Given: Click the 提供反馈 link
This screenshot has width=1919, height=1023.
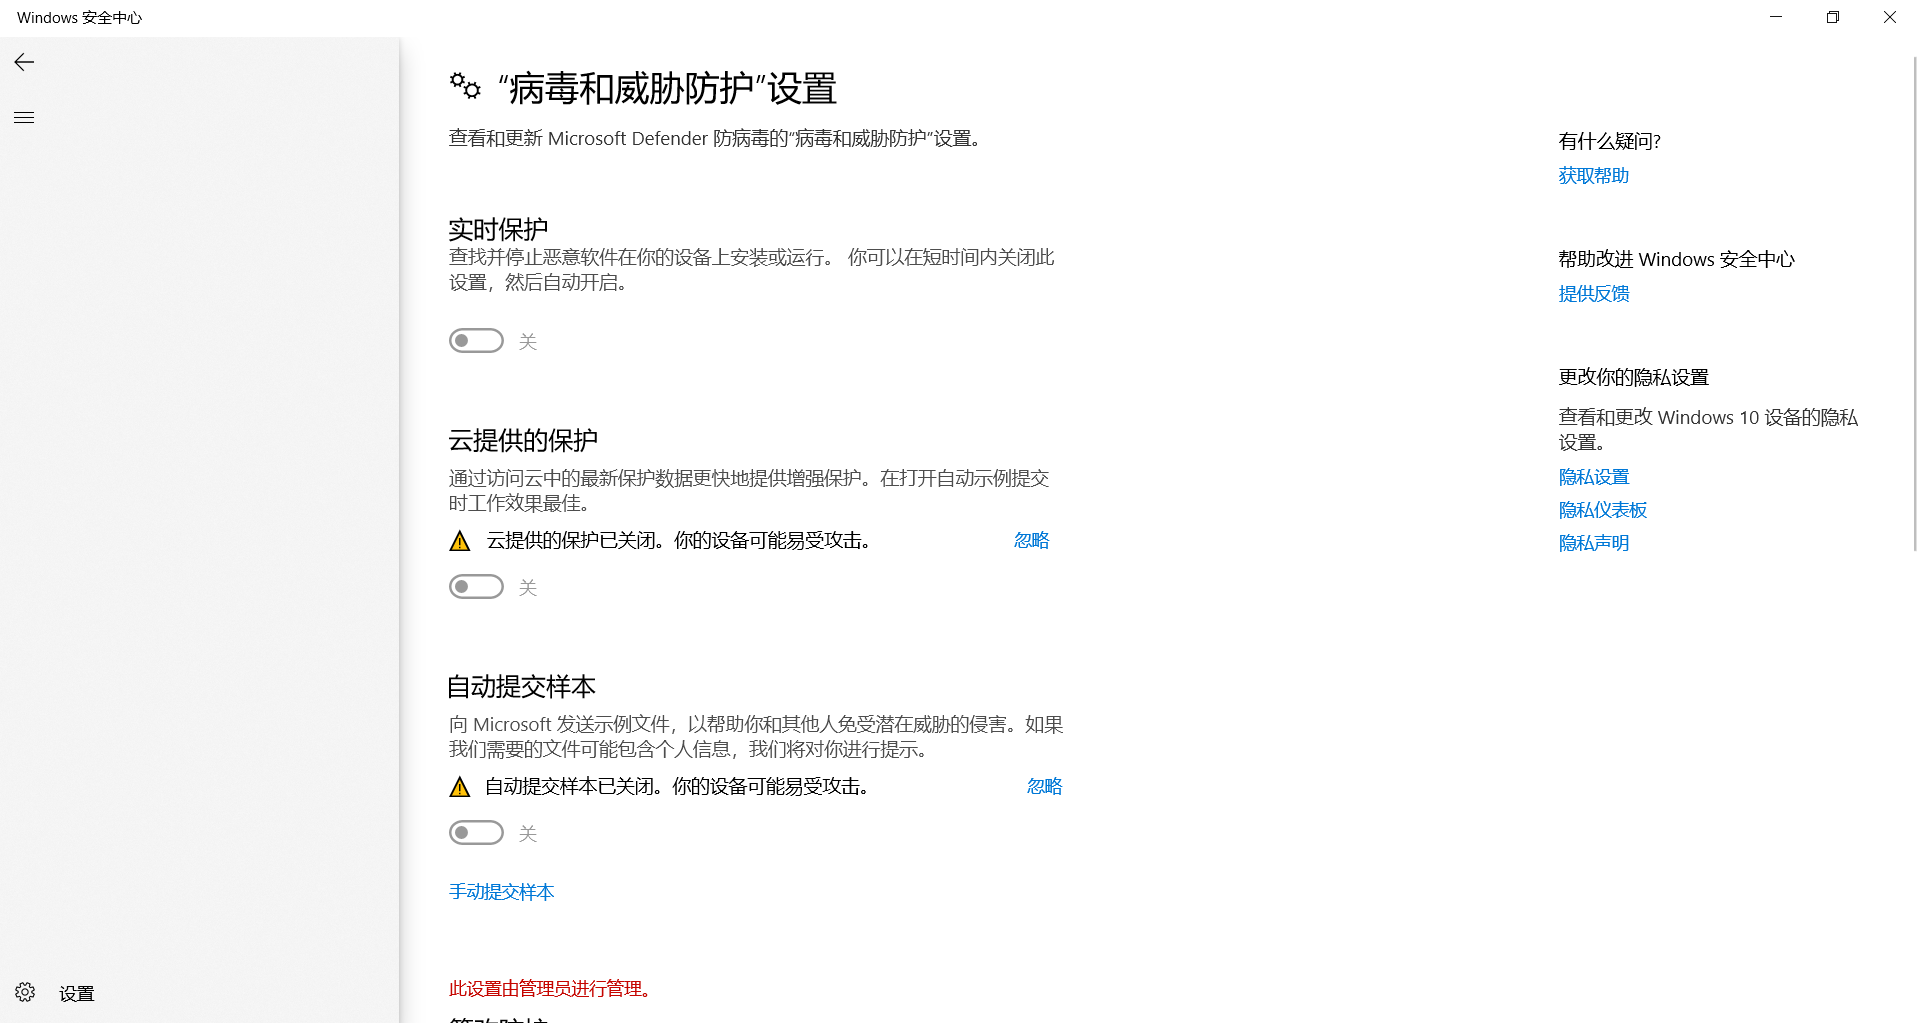Looking at the screenshot, I should (x=1594, y=294).
